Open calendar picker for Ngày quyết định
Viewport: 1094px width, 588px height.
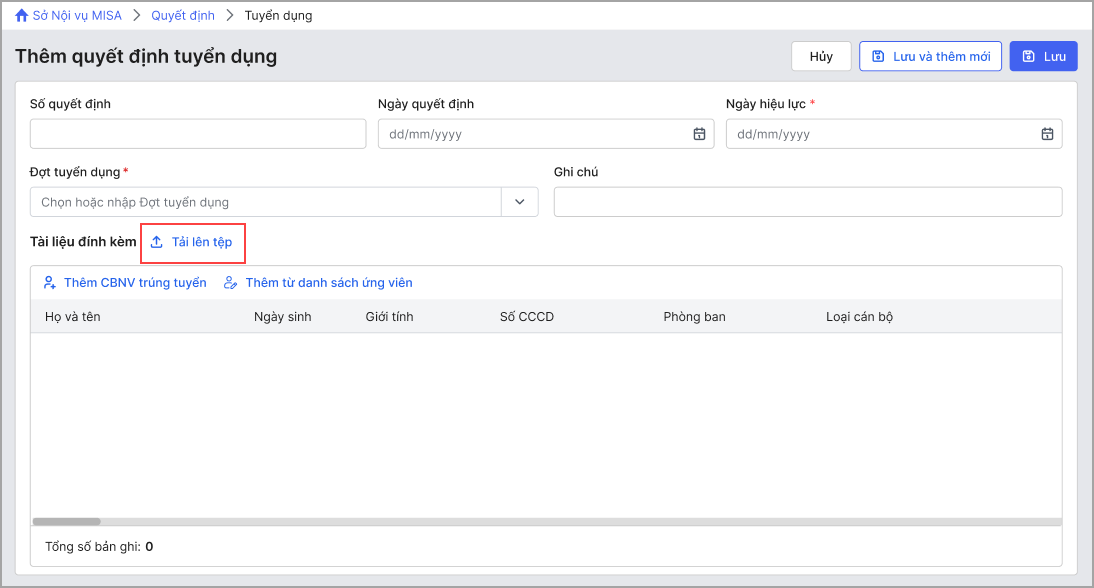699,134
